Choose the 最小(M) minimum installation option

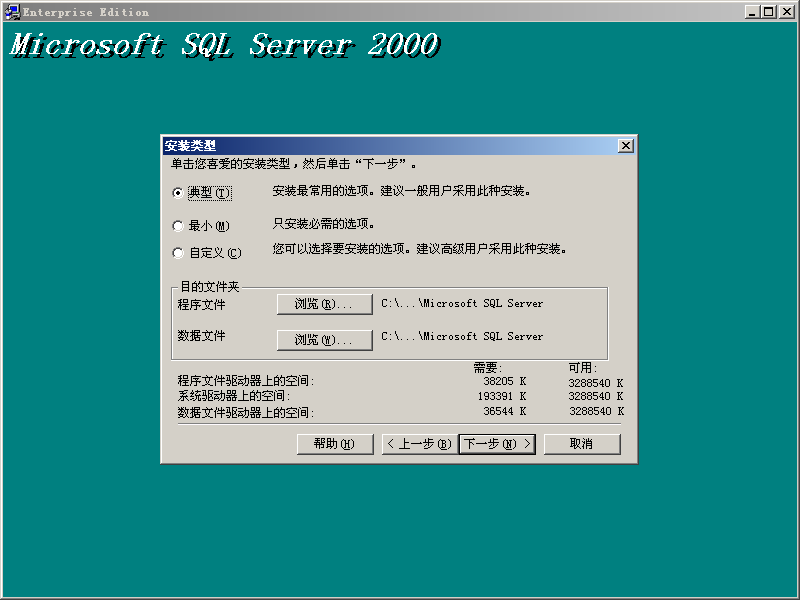pyautogui.click(x=178, y=226)
